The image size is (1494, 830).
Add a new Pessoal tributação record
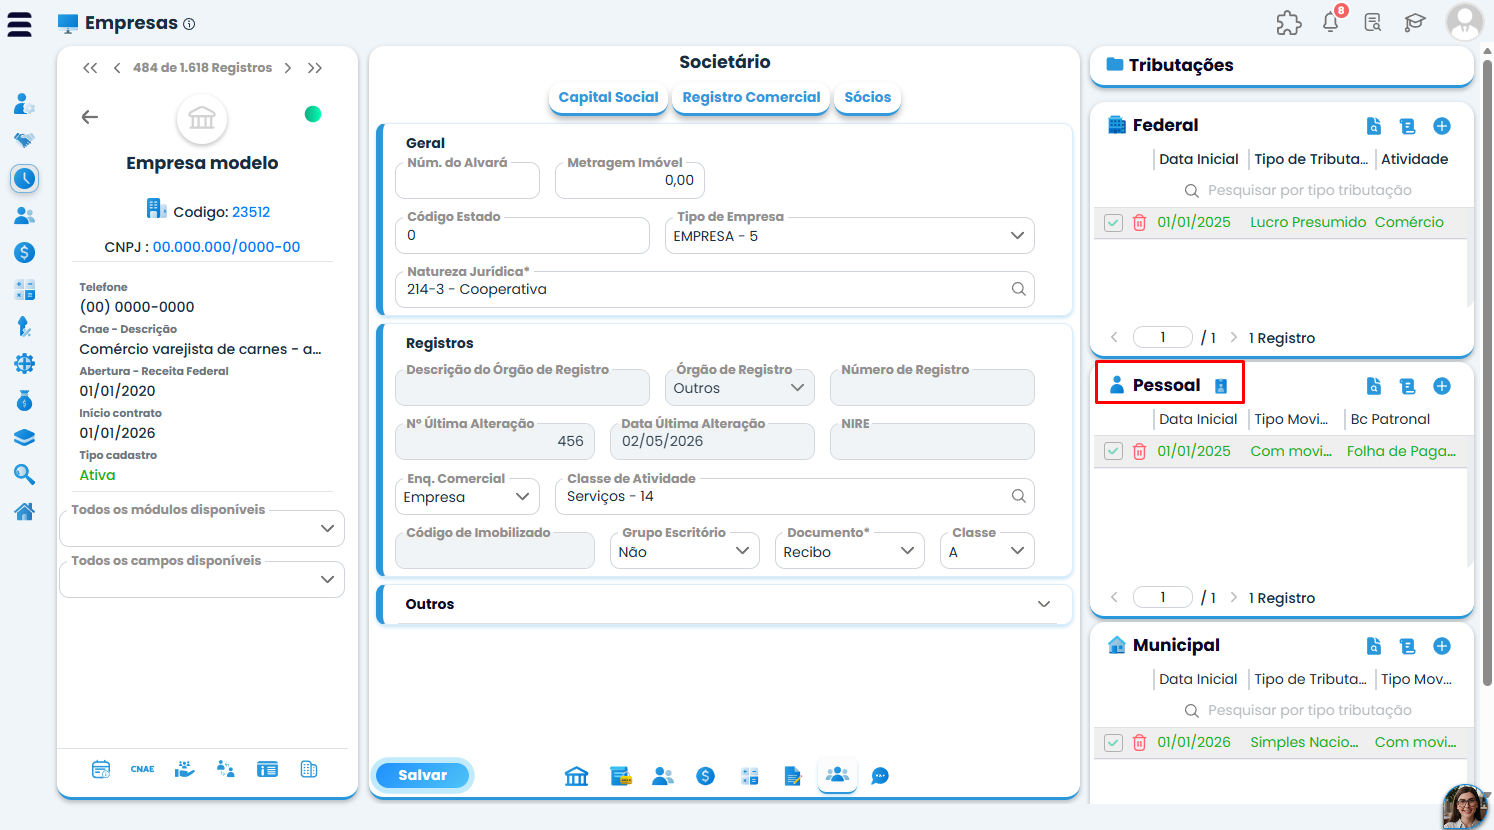pos(1442,386)
